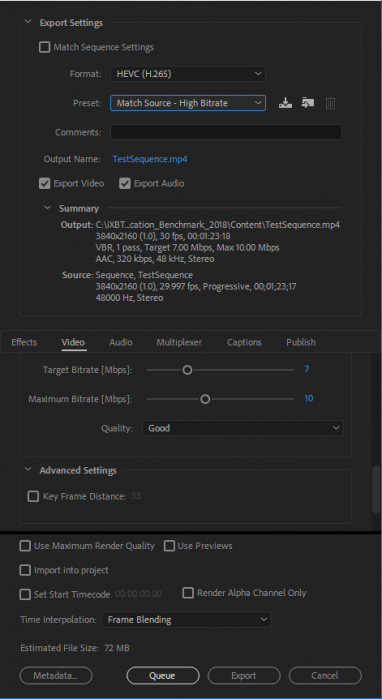382x699 pixels.
Task: Open the Captions tab
Action: (244, 342)
